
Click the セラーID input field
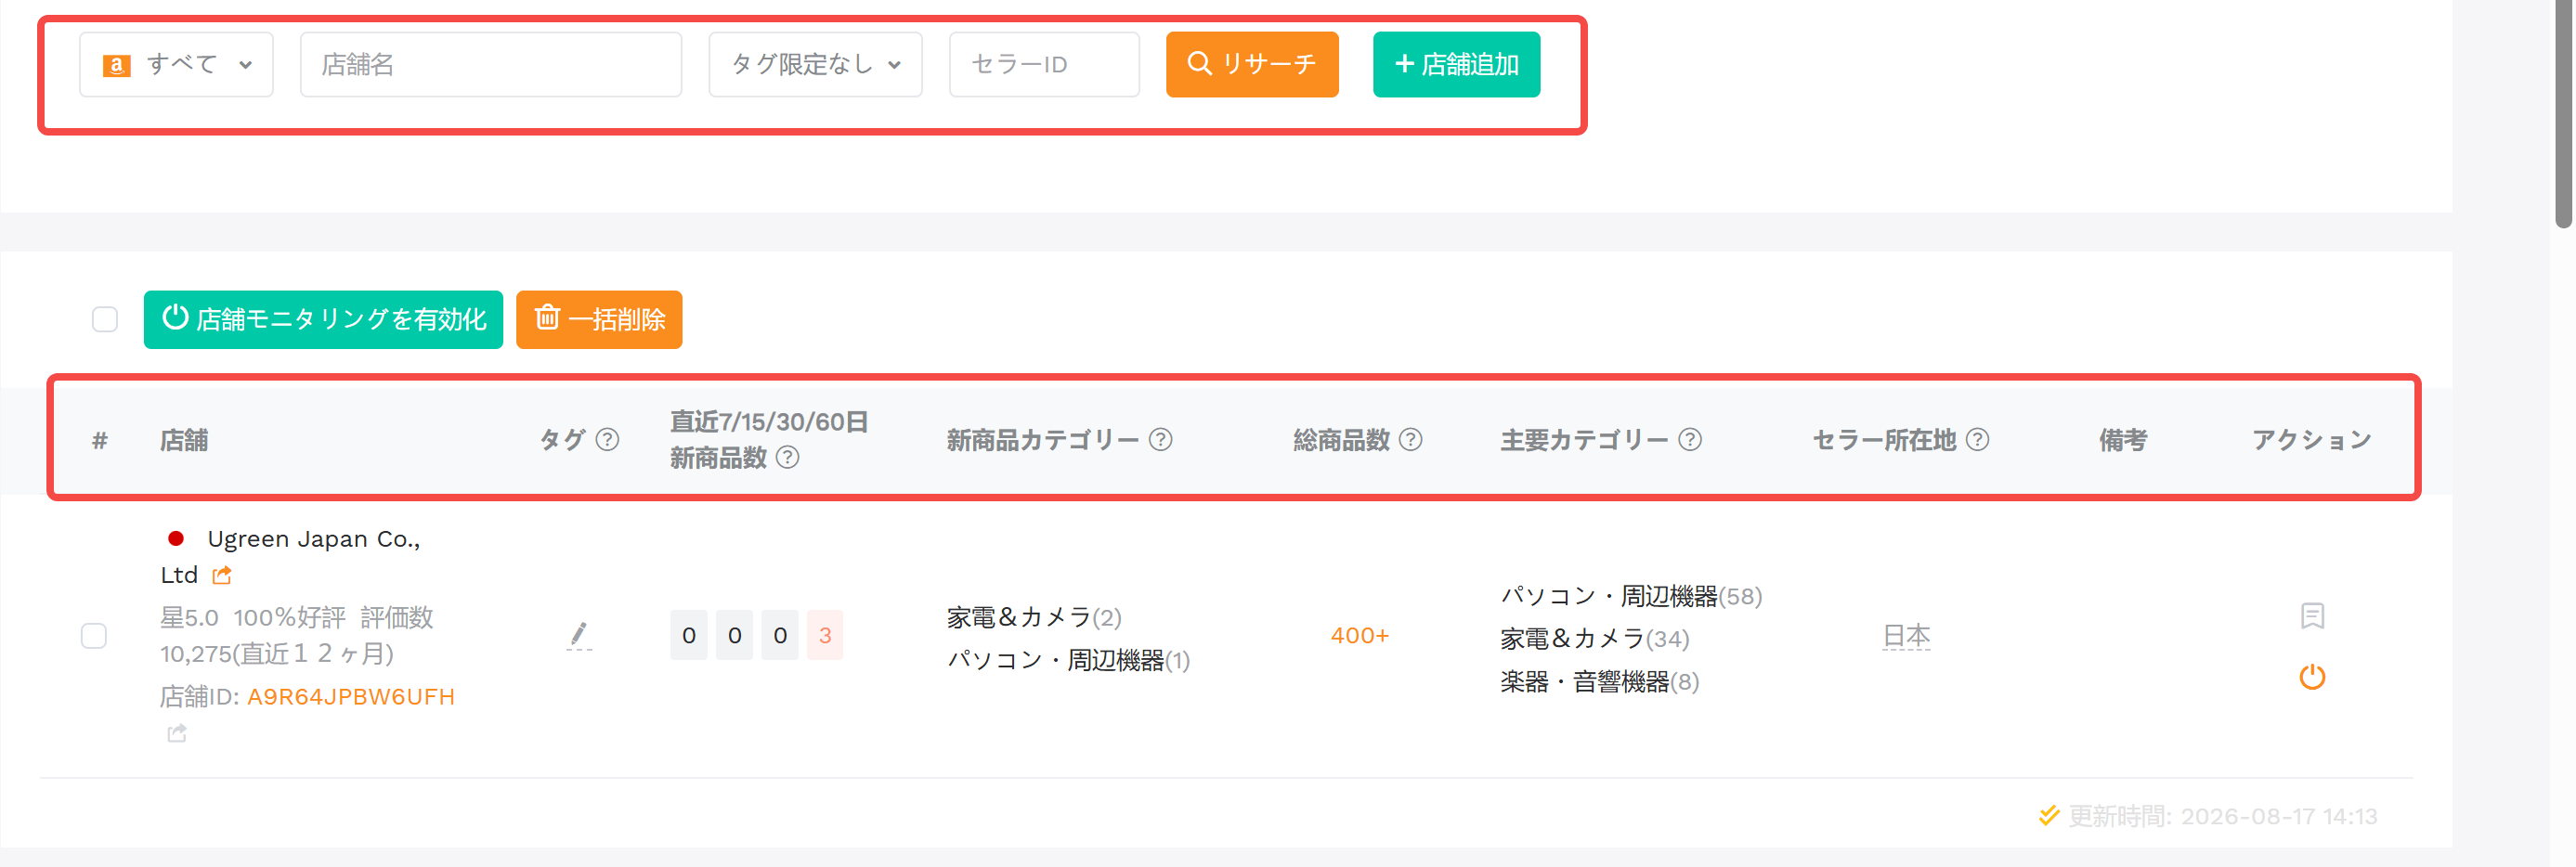pyautogui.click(x=1043, y=64)
